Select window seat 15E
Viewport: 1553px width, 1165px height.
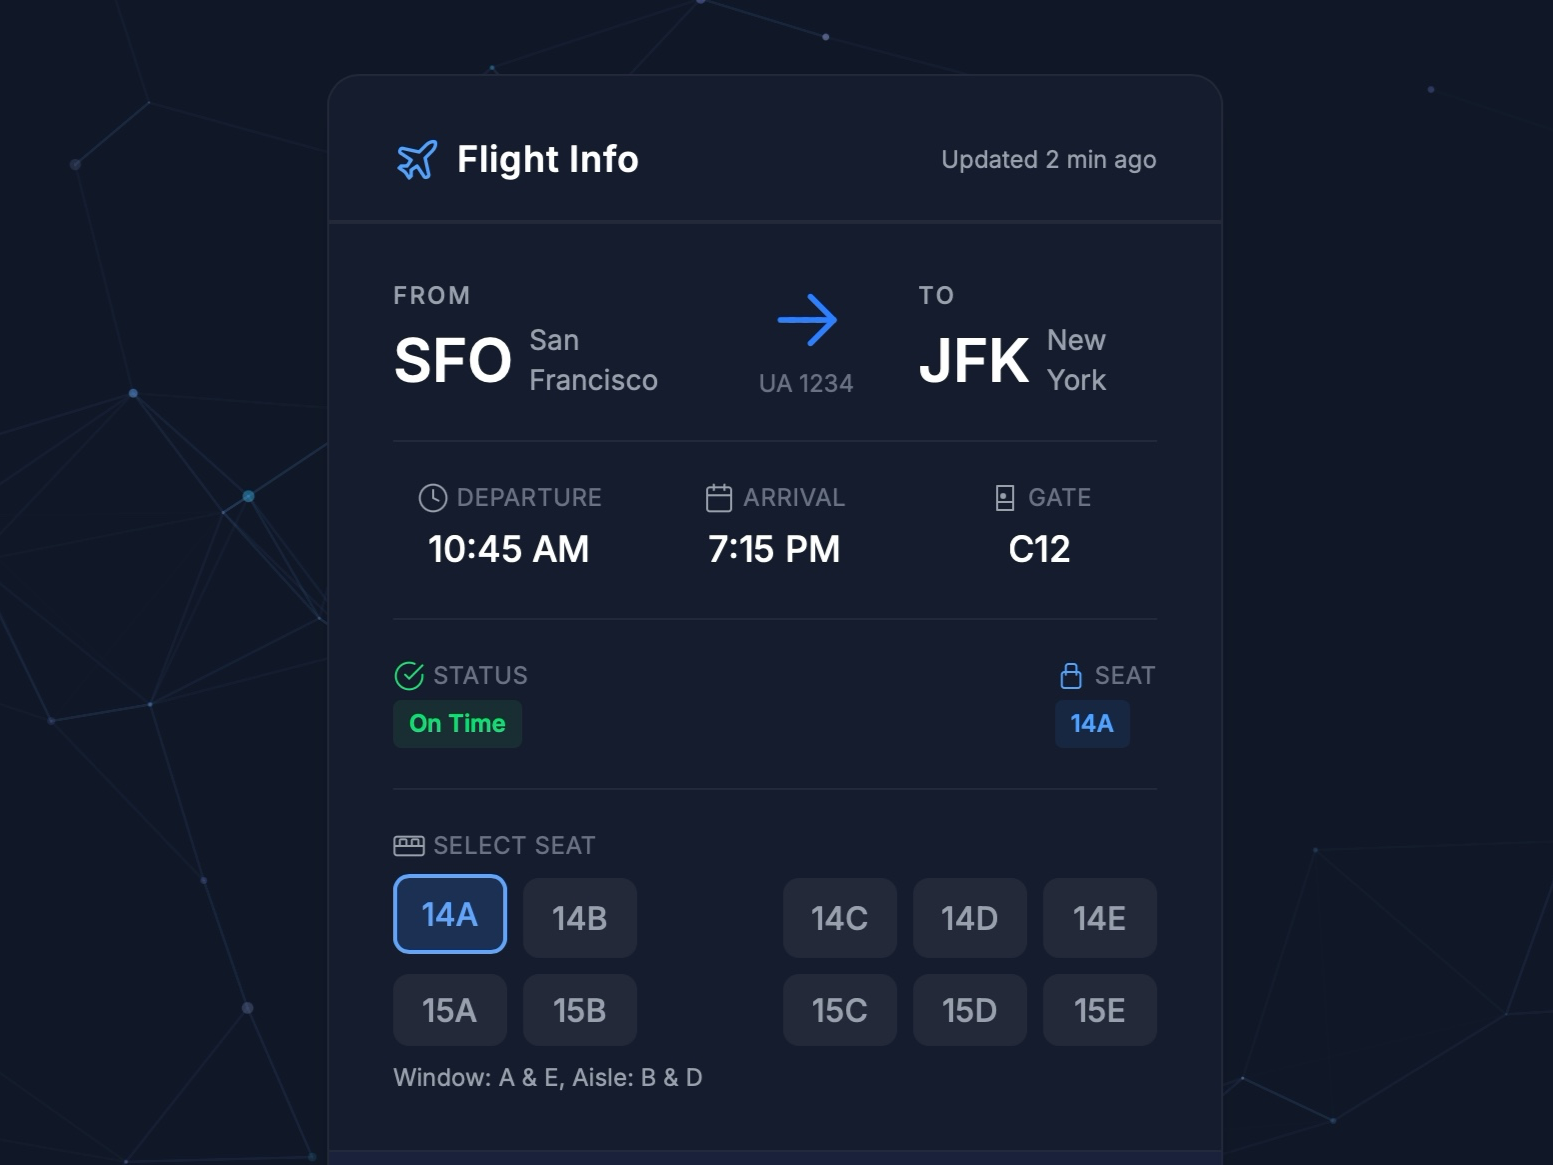(1100, 1010)
